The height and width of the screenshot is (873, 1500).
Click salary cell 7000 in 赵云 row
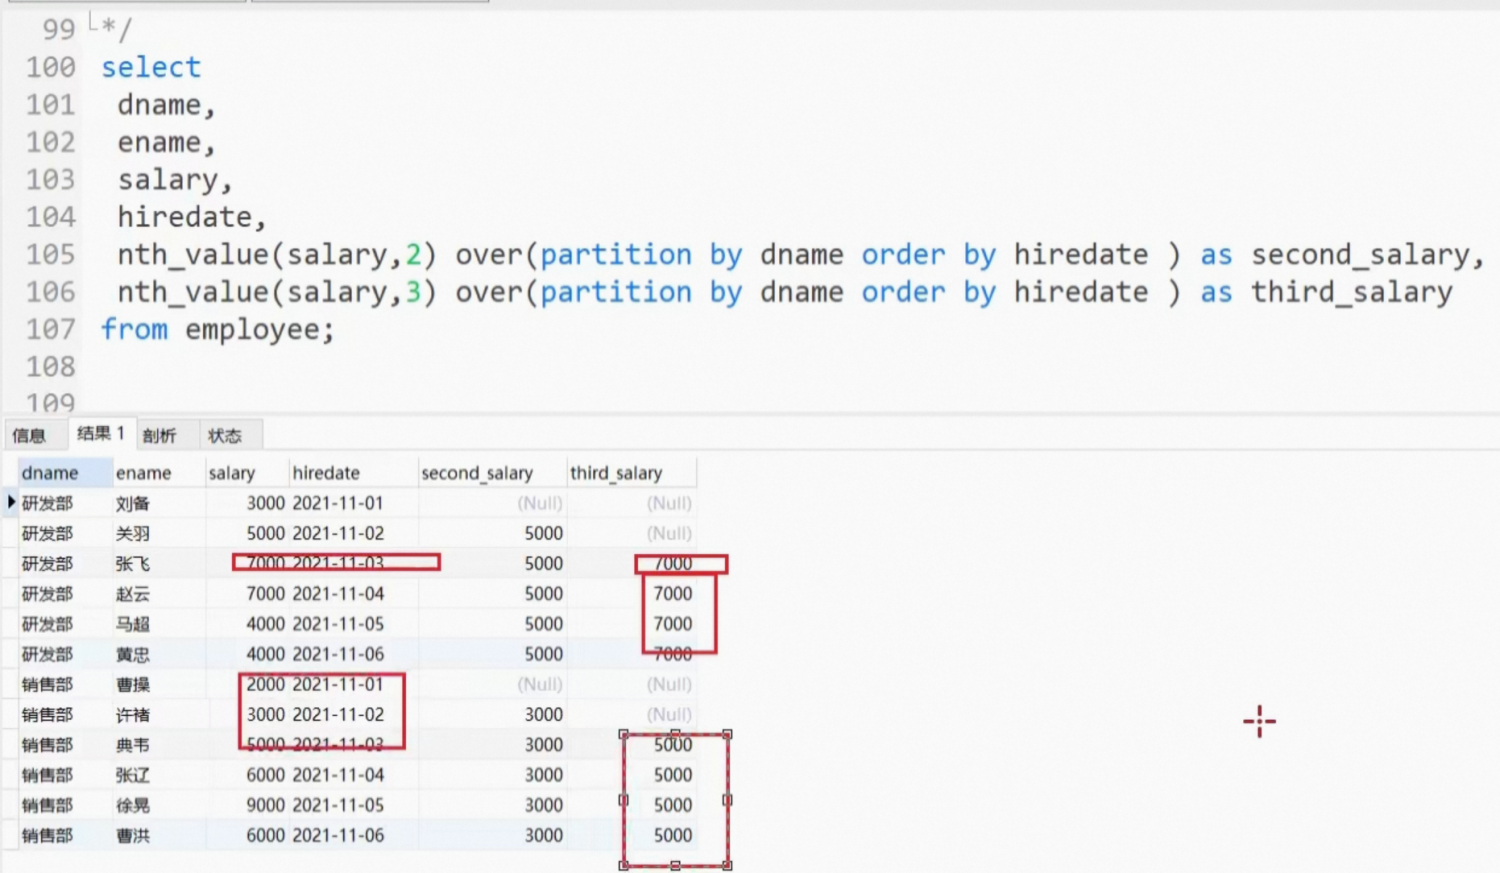(x=266, y=594)
